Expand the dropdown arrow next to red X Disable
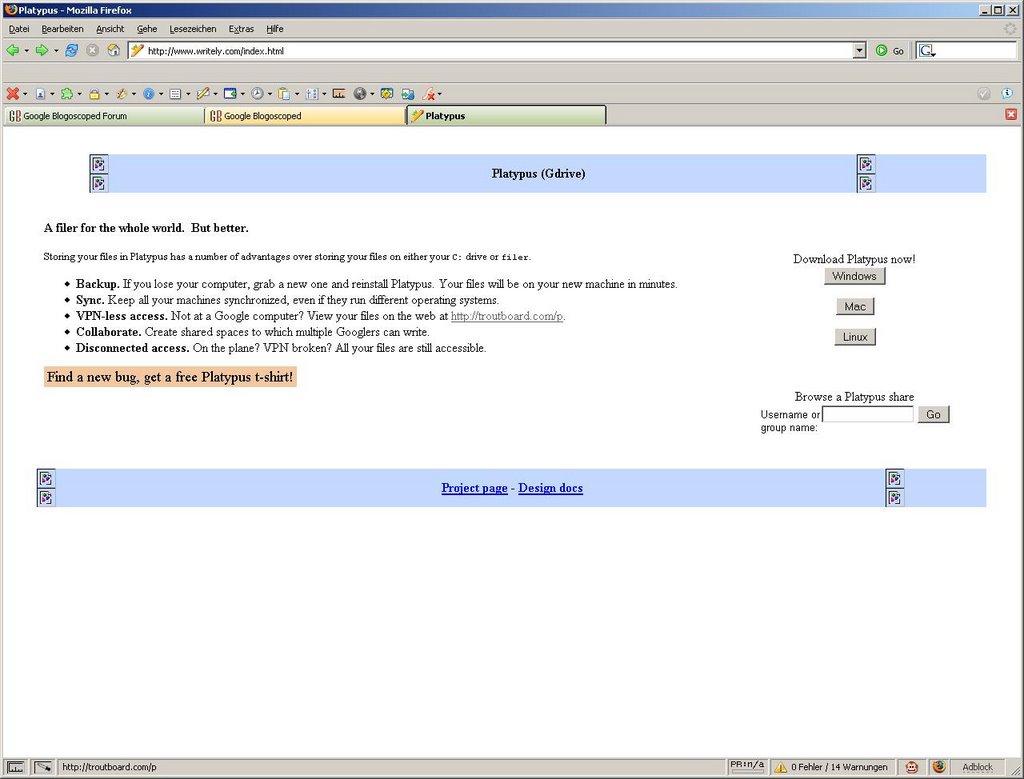Image resolution: width=1024 pixels, height=779 pixels. 25,95
